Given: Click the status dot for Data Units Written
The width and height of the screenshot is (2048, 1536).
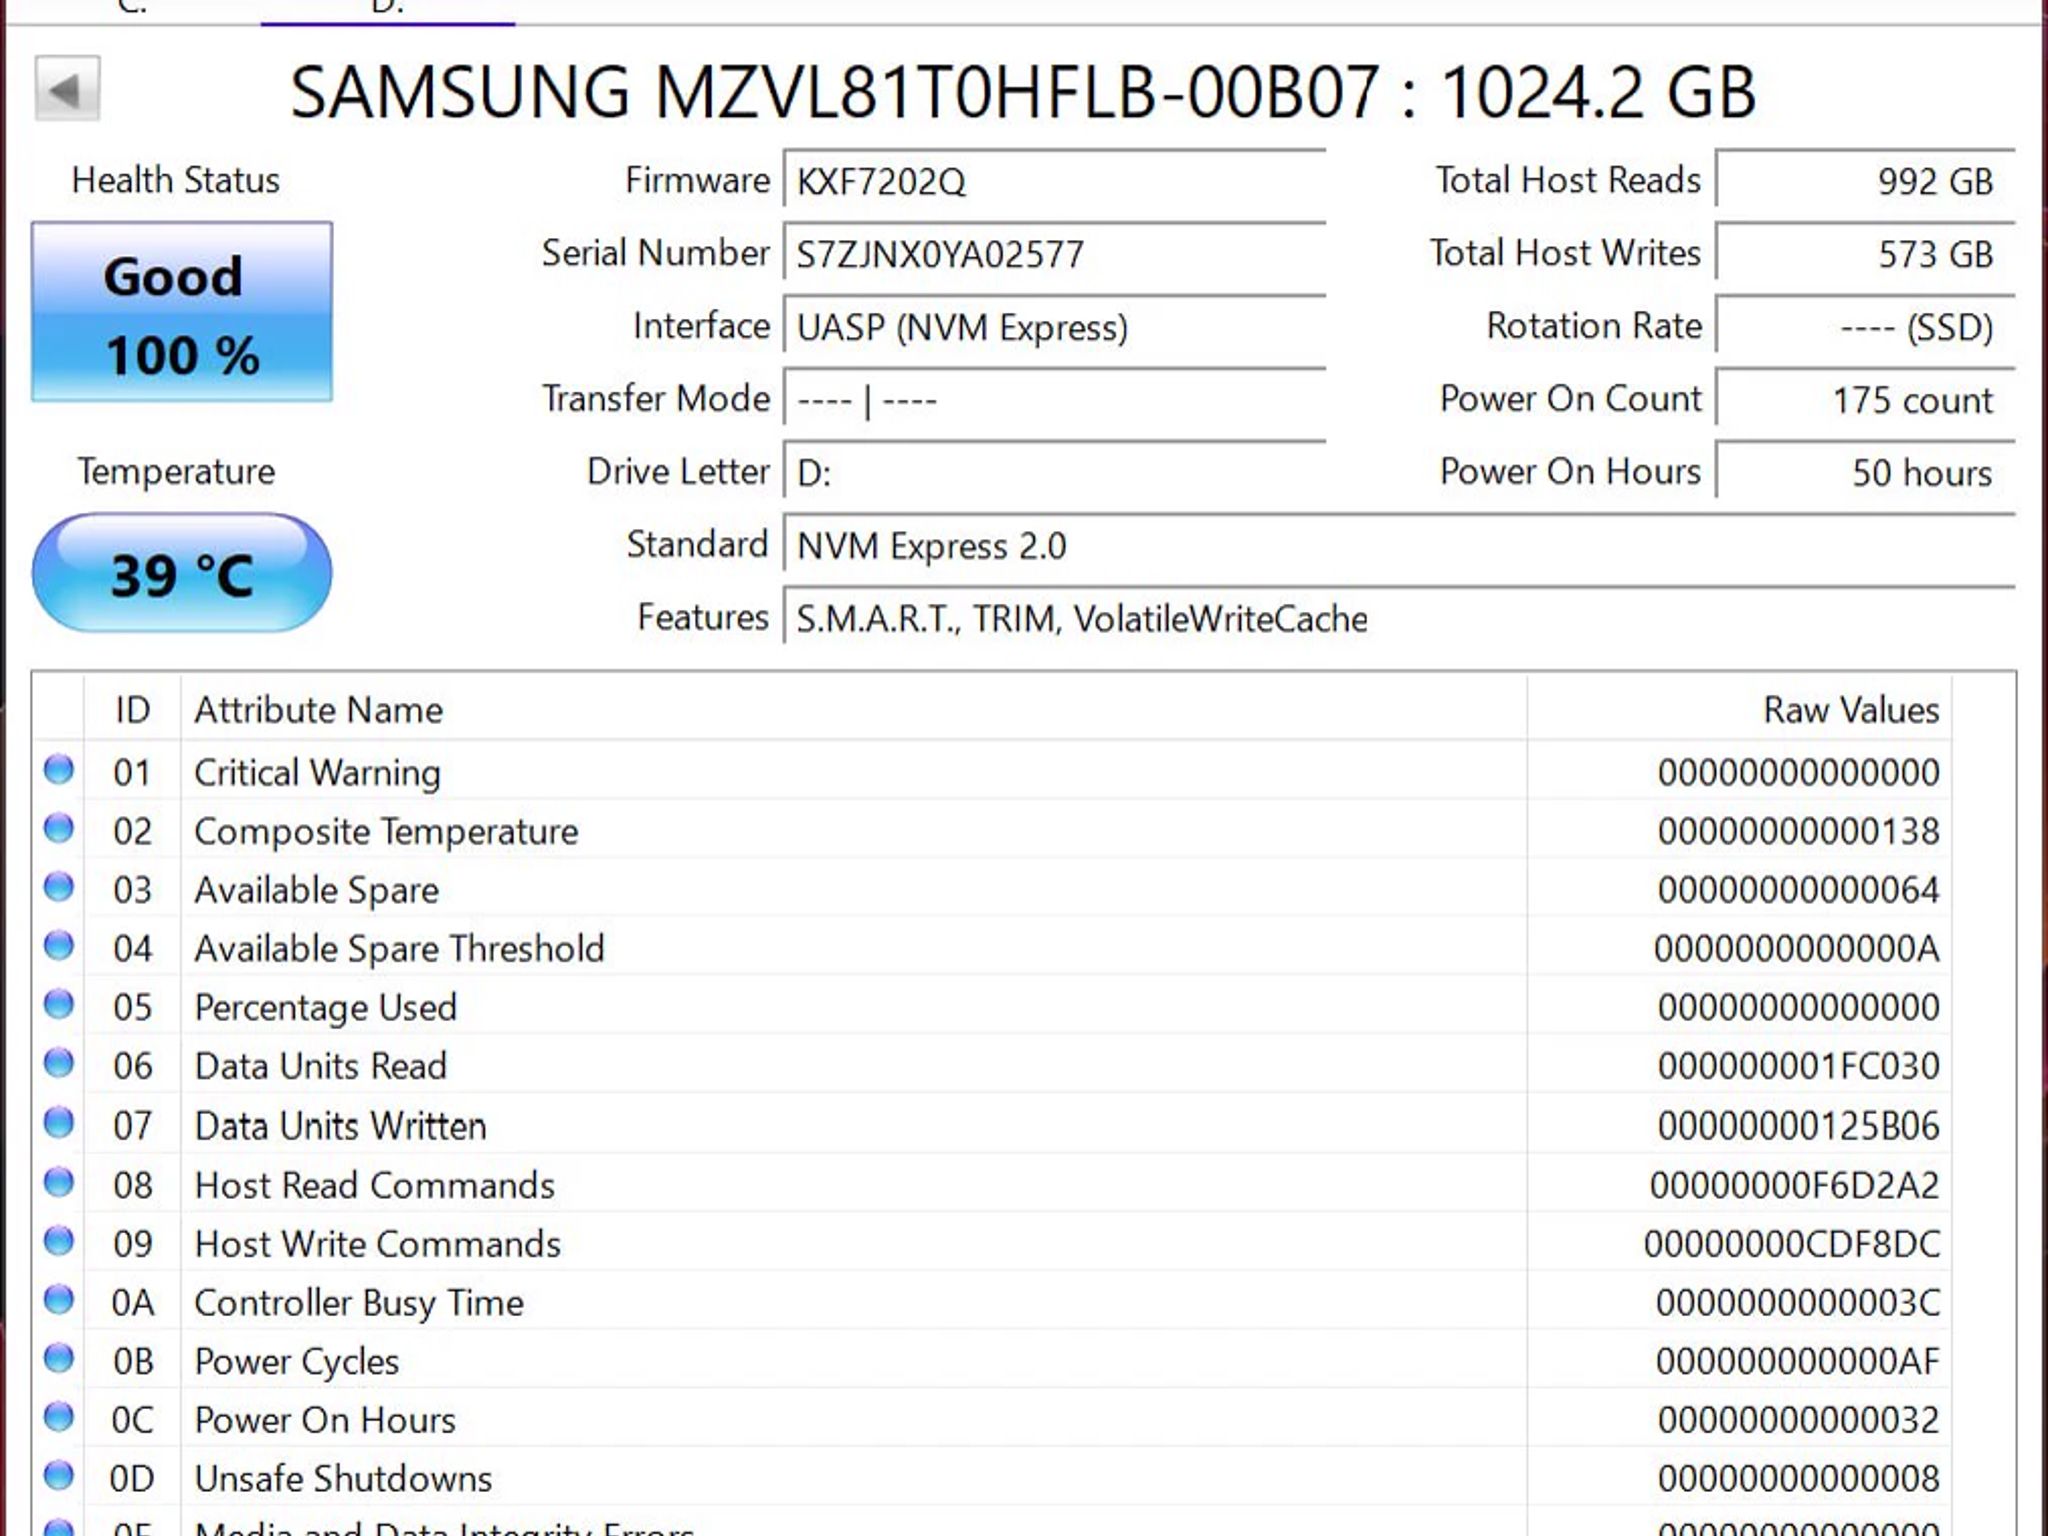Looking at the screenshot, I should click(x=59, y=1123).
